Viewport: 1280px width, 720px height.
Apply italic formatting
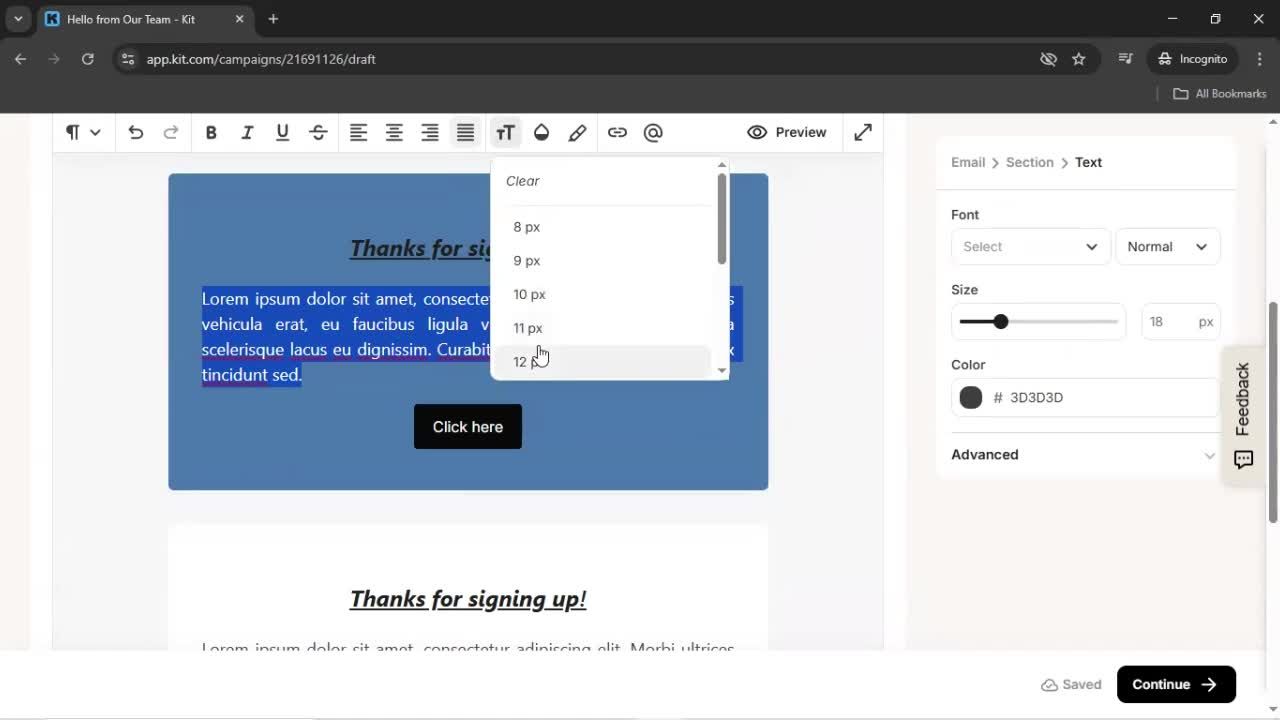pyautogui.click(x=247, y=132)
